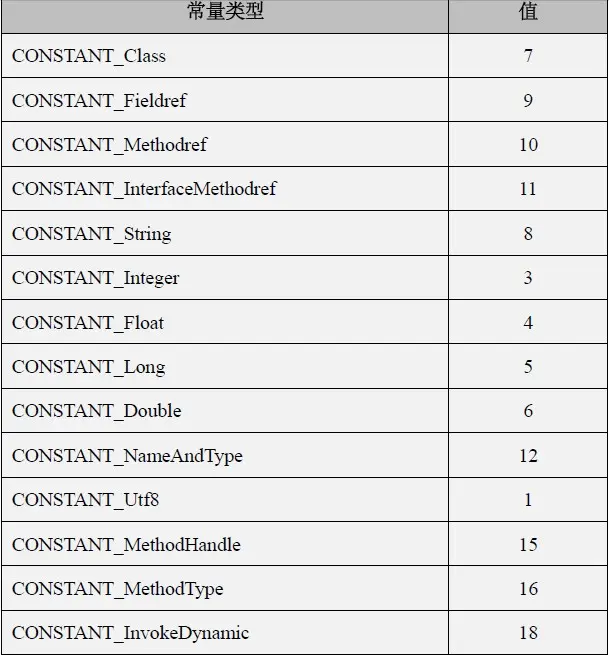609x655 pixels.
Task: Select the CONSTANT_MethodType entry
Action: (118, 589)
